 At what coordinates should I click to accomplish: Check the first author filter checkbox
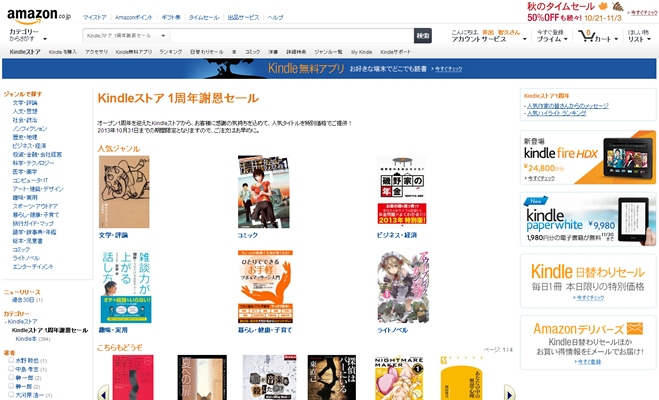[11, 360]
